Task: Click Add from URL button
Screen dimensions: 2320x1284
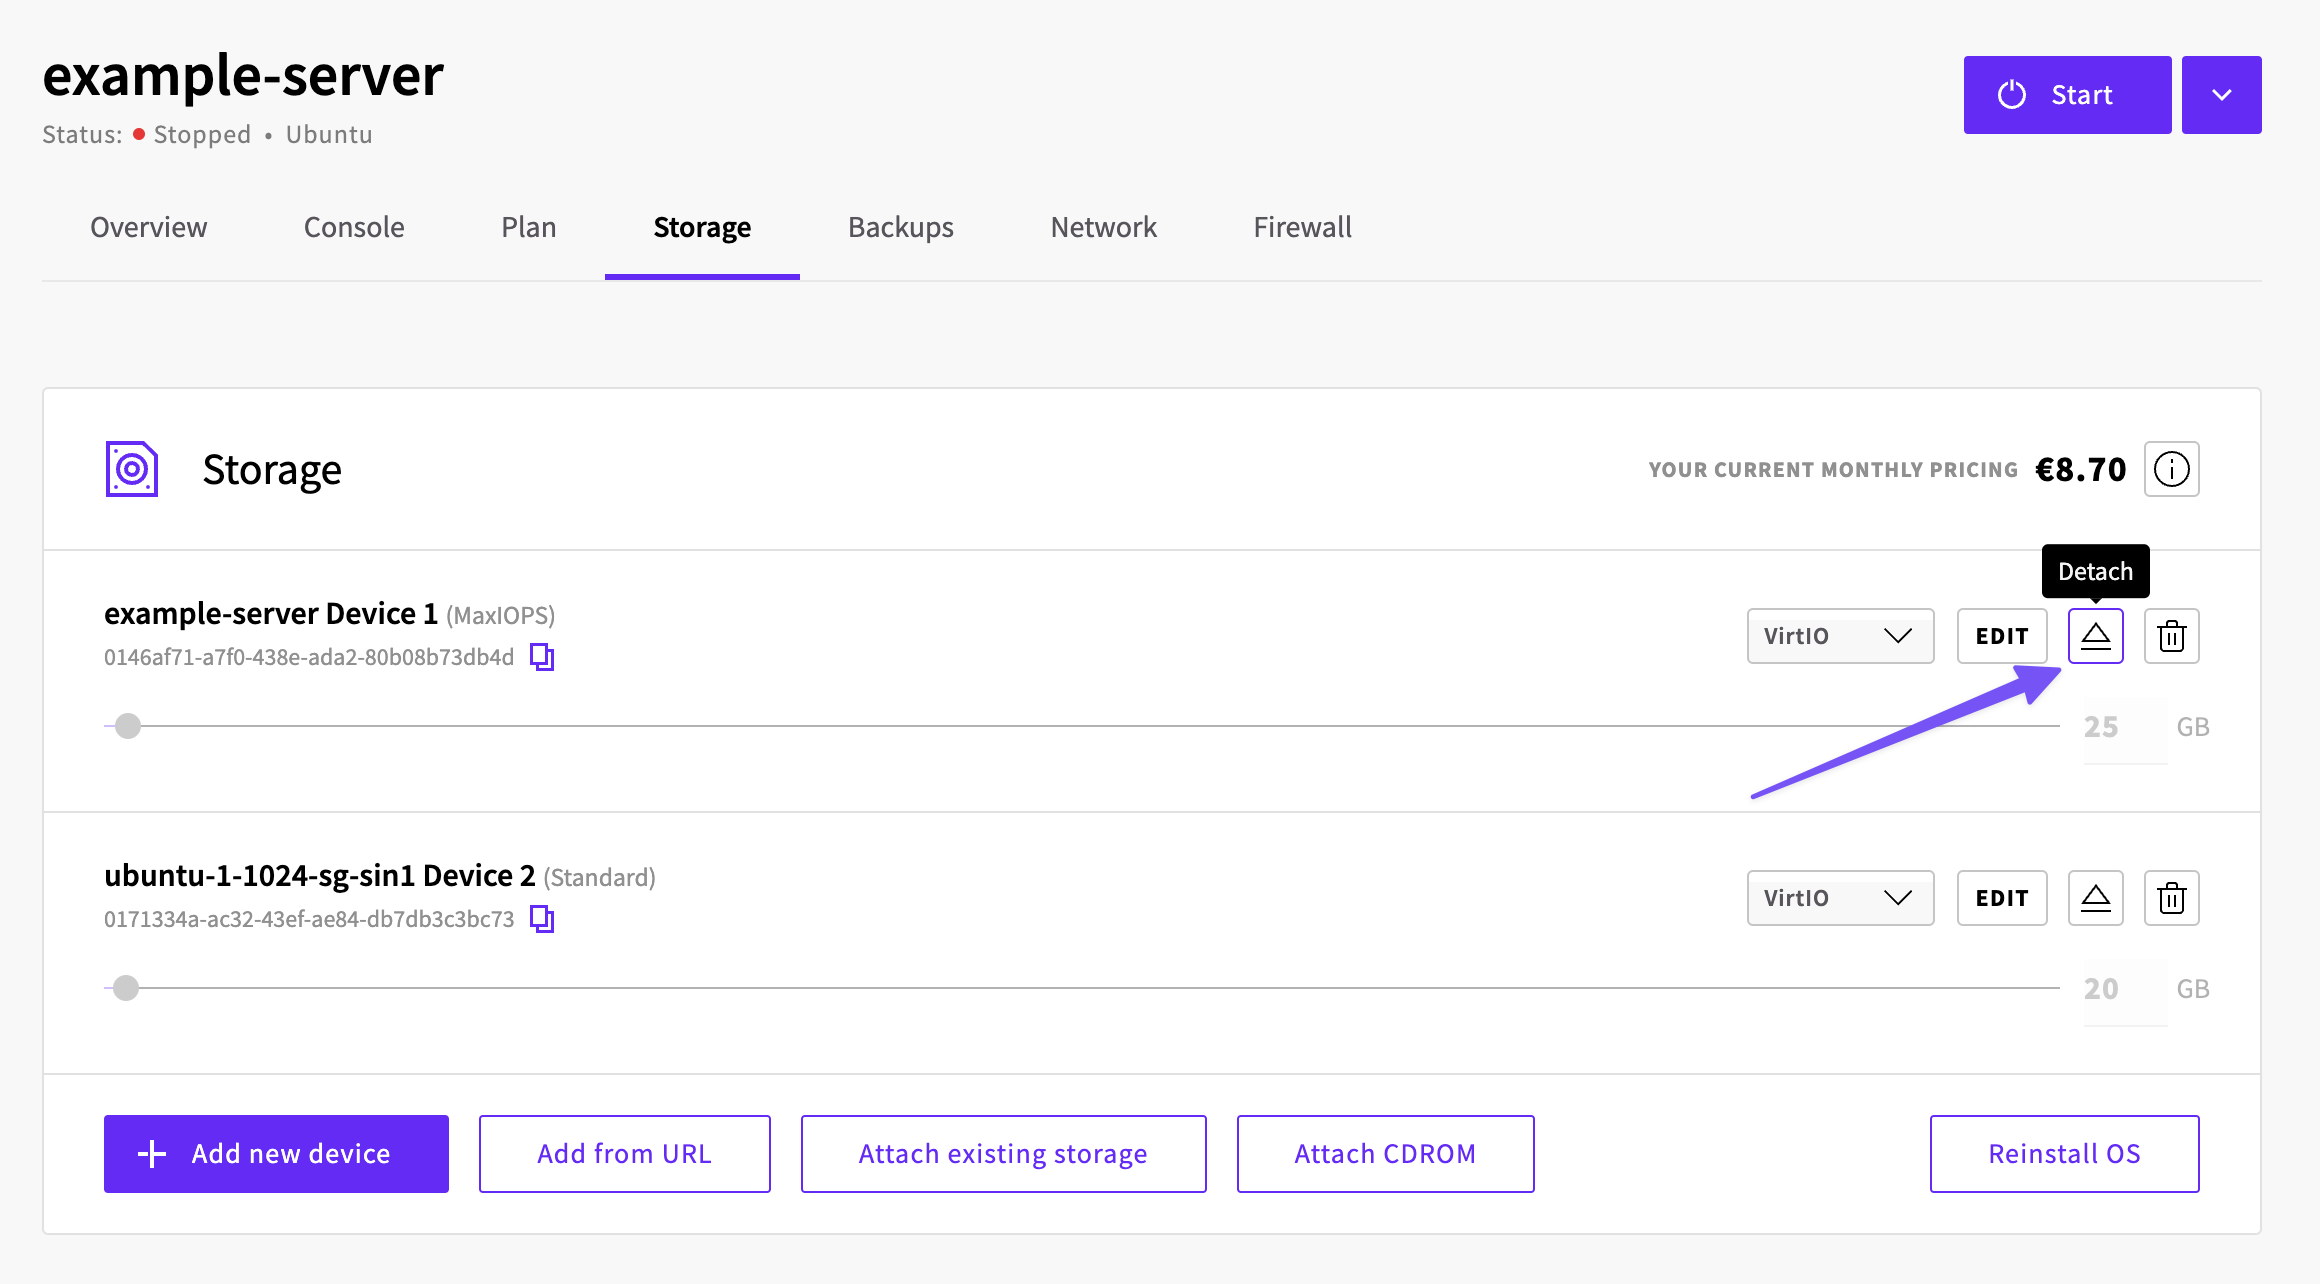Action: 625,1154
